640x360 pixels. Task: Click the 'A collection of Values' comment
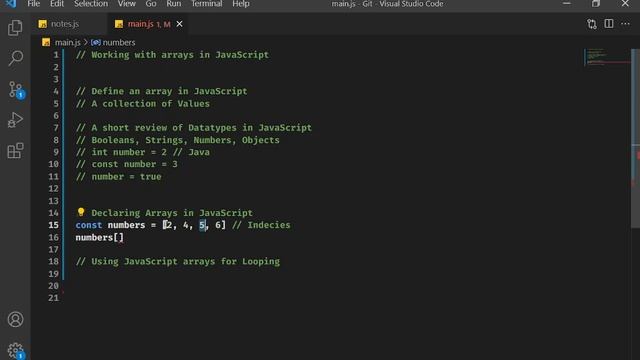click(143, 103)
